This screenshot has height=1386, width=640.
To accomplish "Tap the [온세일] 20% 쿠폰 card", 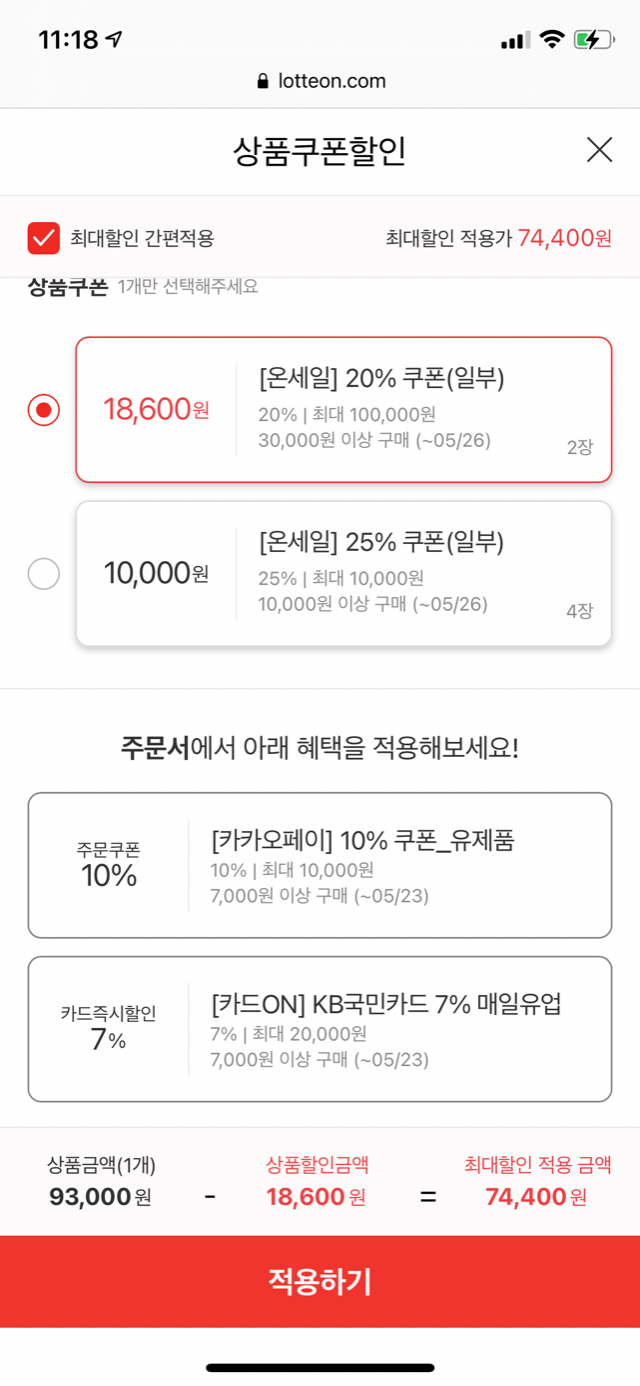I will [343, 410].
